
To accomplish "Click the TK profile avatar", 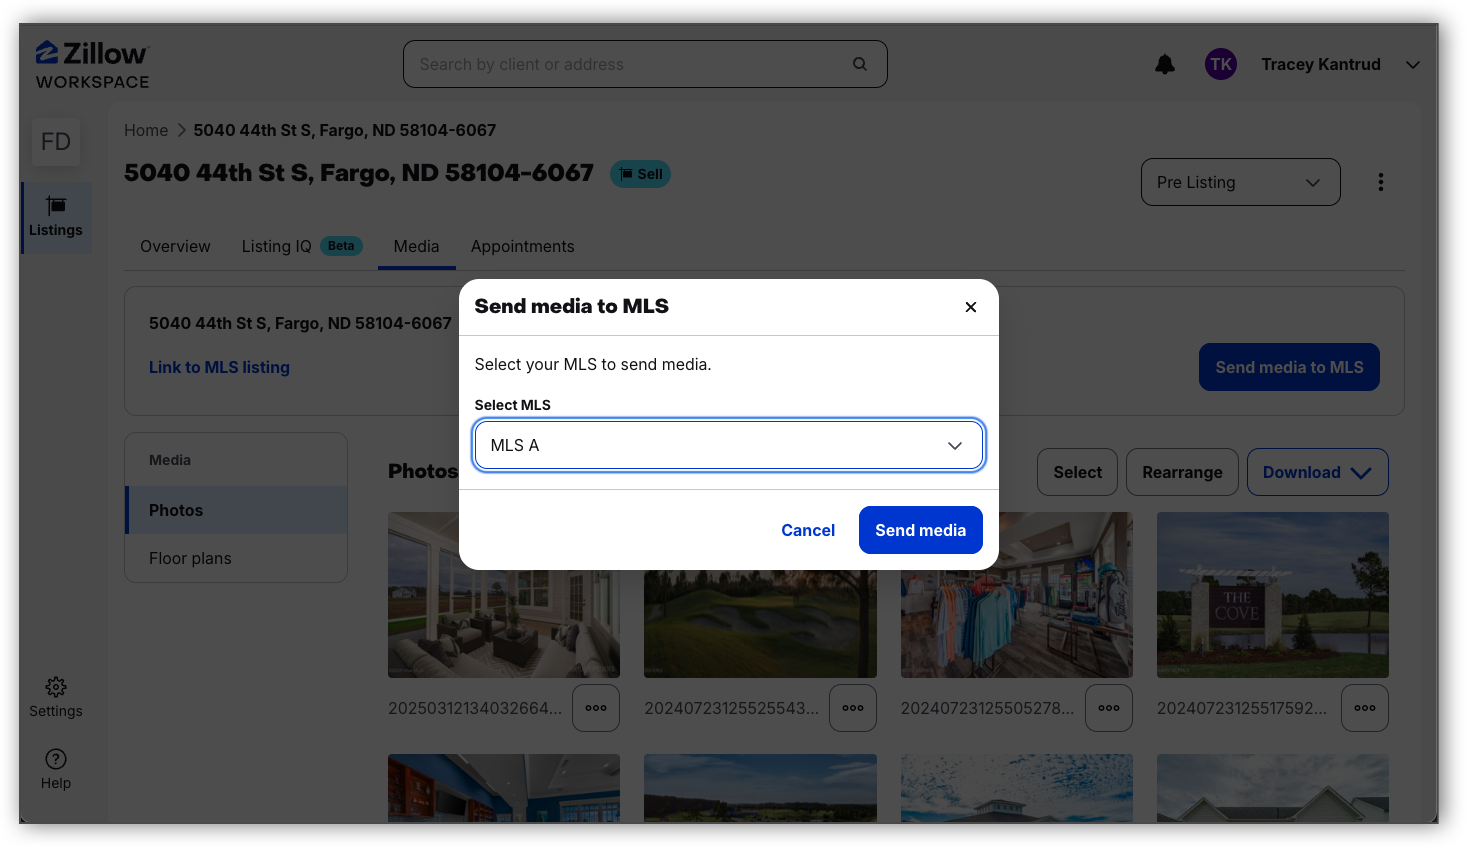I will [1221, 63].
